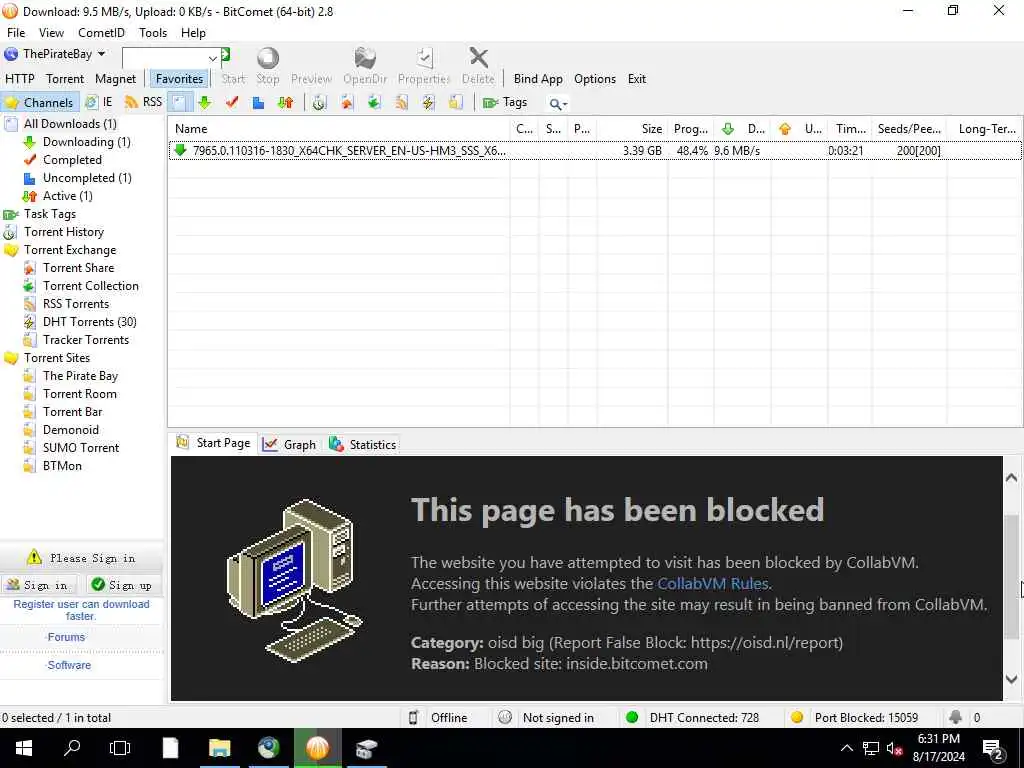Open the Help menu
Viewport: 1024px width, 768px height.
tap(193, 33)
